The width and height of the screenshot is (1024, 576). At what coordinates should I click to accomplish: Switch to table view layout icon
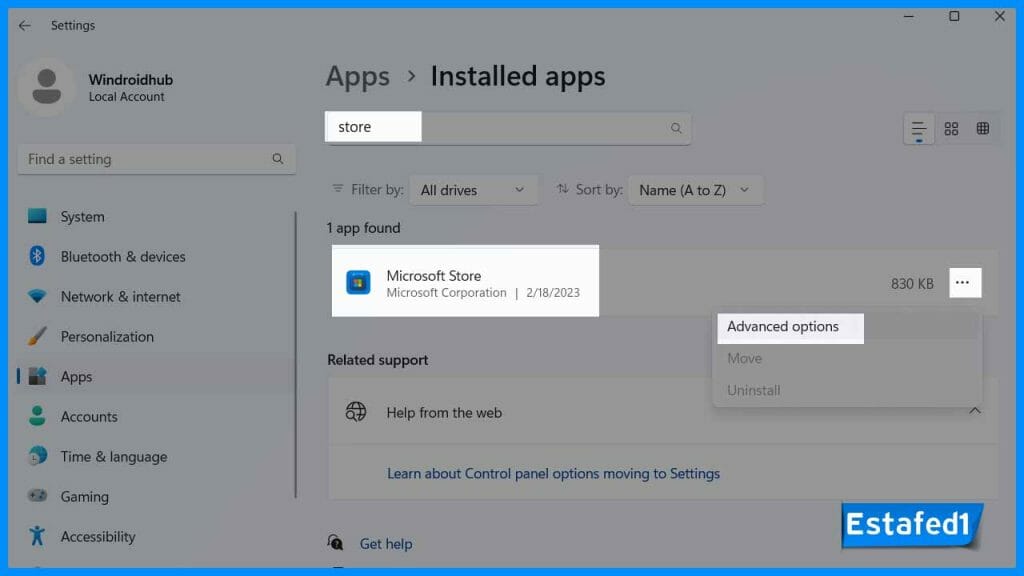click(x=983, y=129)
